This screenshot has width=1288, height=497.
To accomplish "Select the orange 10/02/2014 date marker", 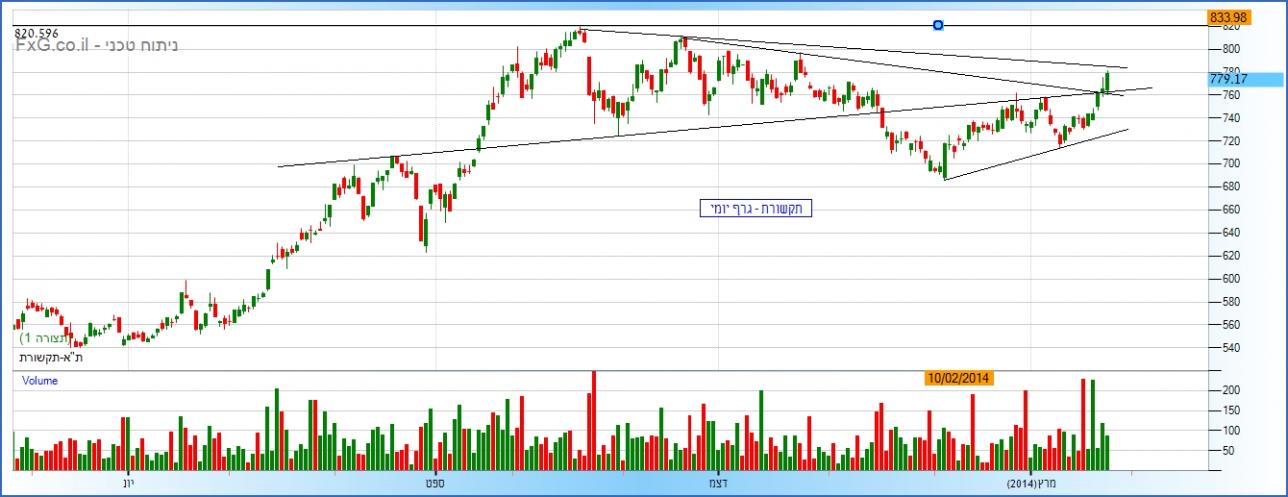I will [959, 378].
